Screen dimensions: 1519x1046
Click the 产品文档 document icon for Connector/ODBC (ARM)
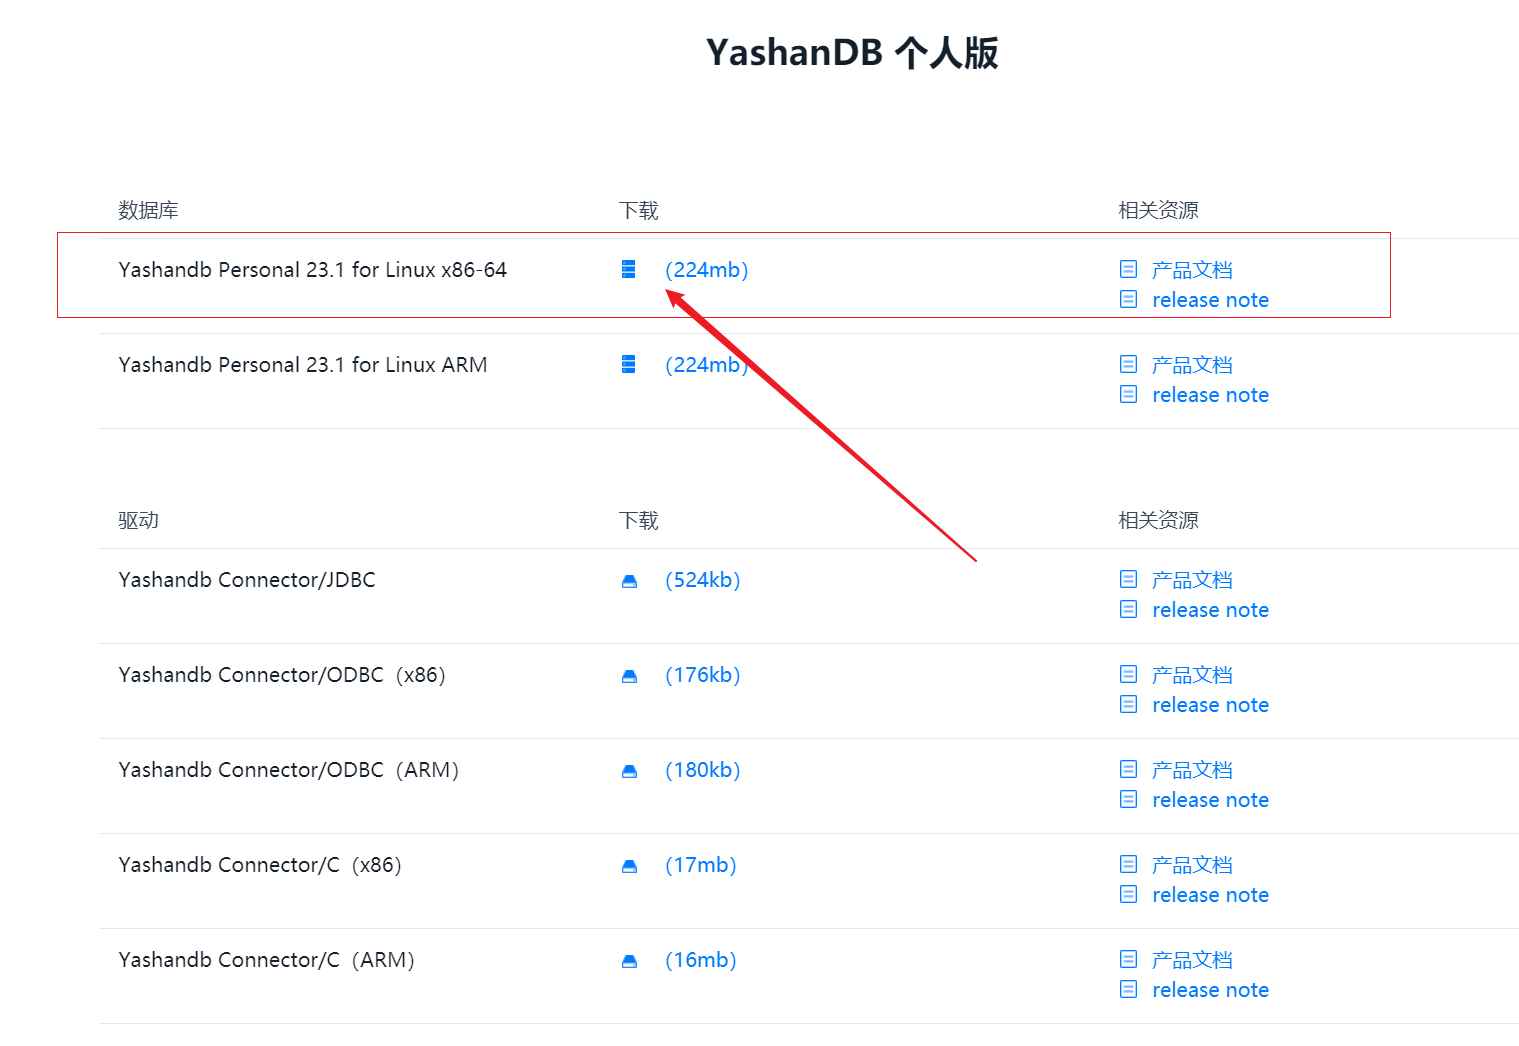tap(1128, 769)
